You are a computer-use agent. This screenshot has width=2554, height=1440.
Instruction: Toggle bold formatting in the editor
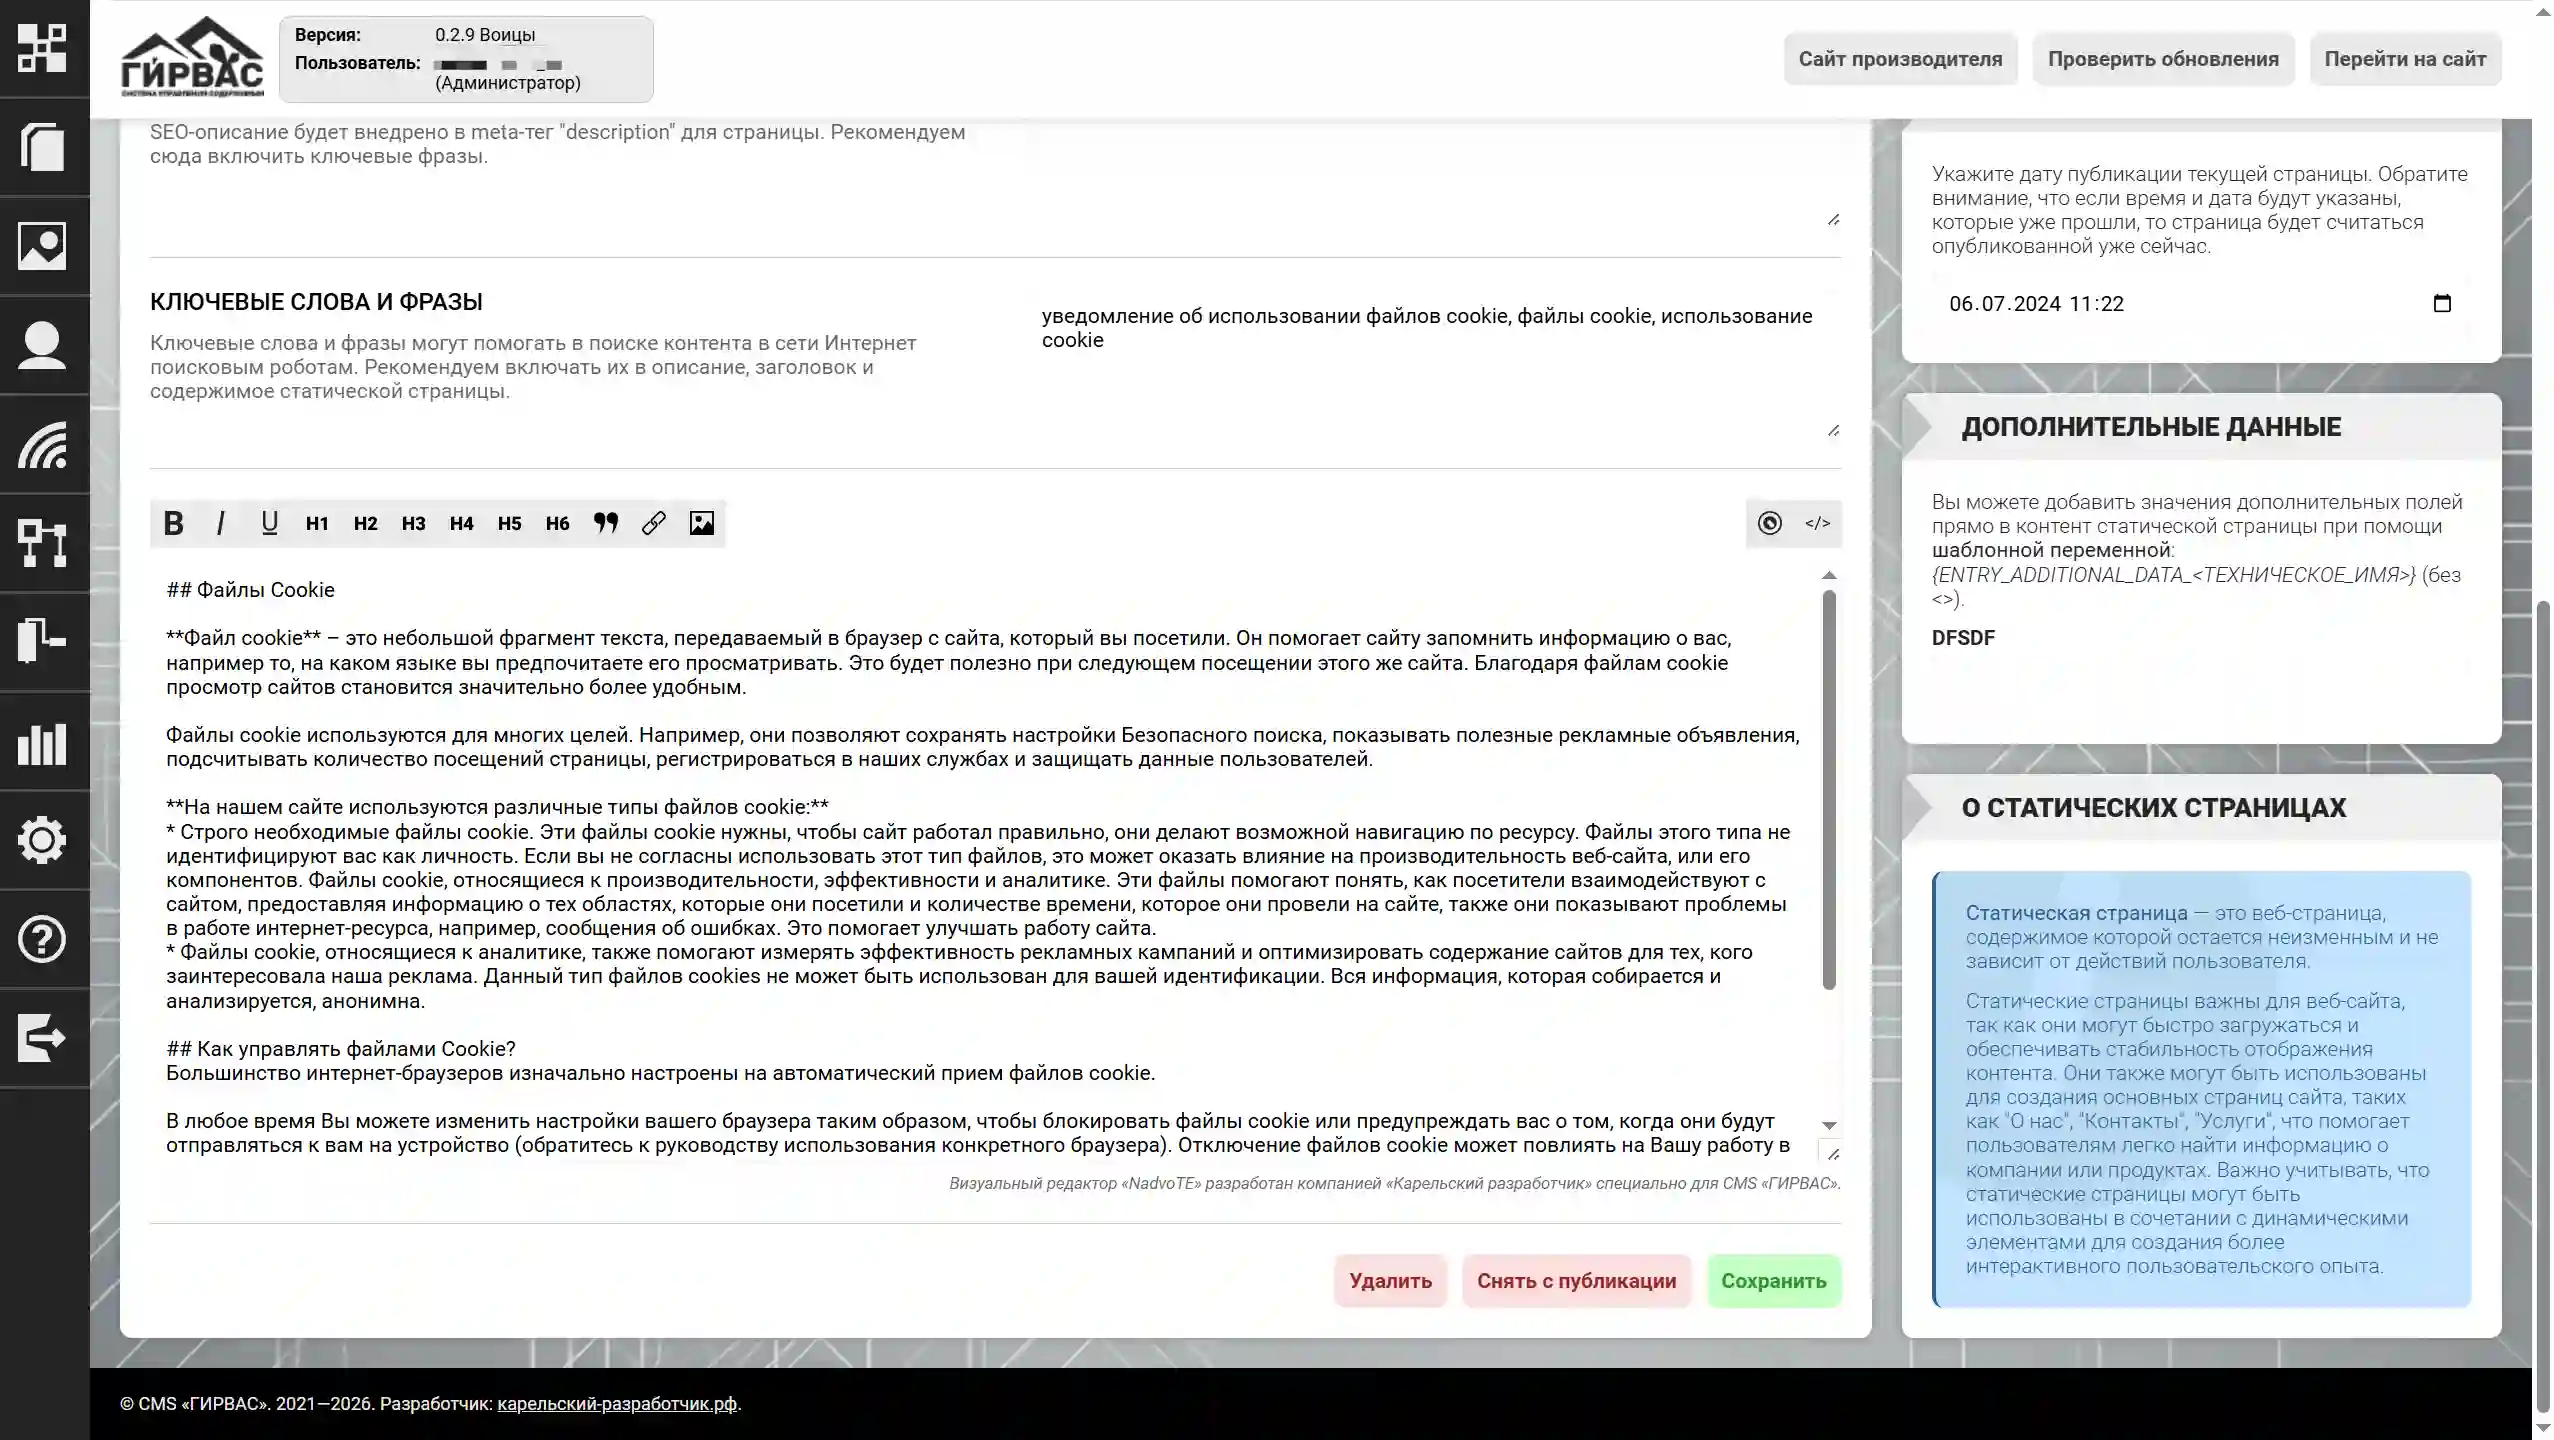(173, 523)
